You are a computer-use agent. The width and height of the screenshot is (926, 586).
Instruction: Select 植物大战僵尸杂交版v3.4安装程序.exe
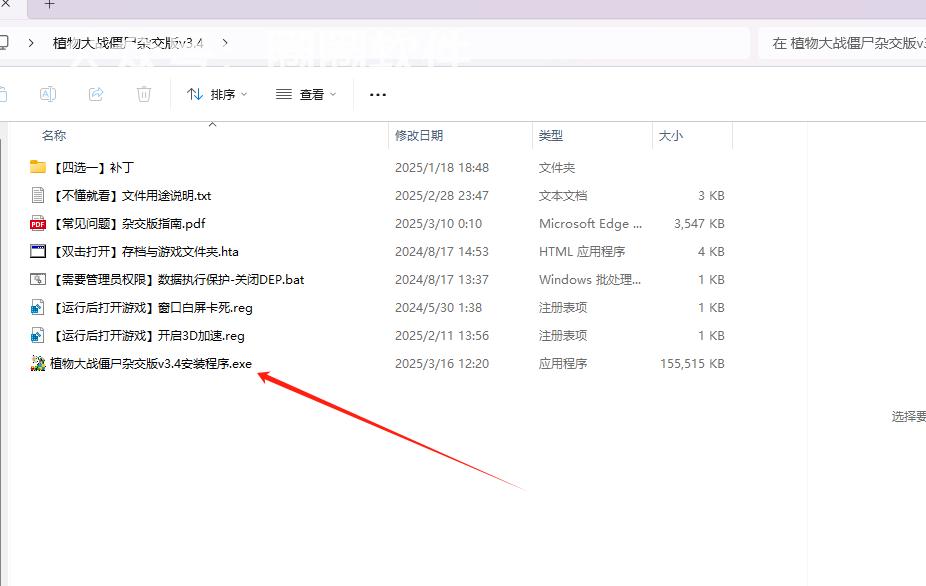[151, 363]
